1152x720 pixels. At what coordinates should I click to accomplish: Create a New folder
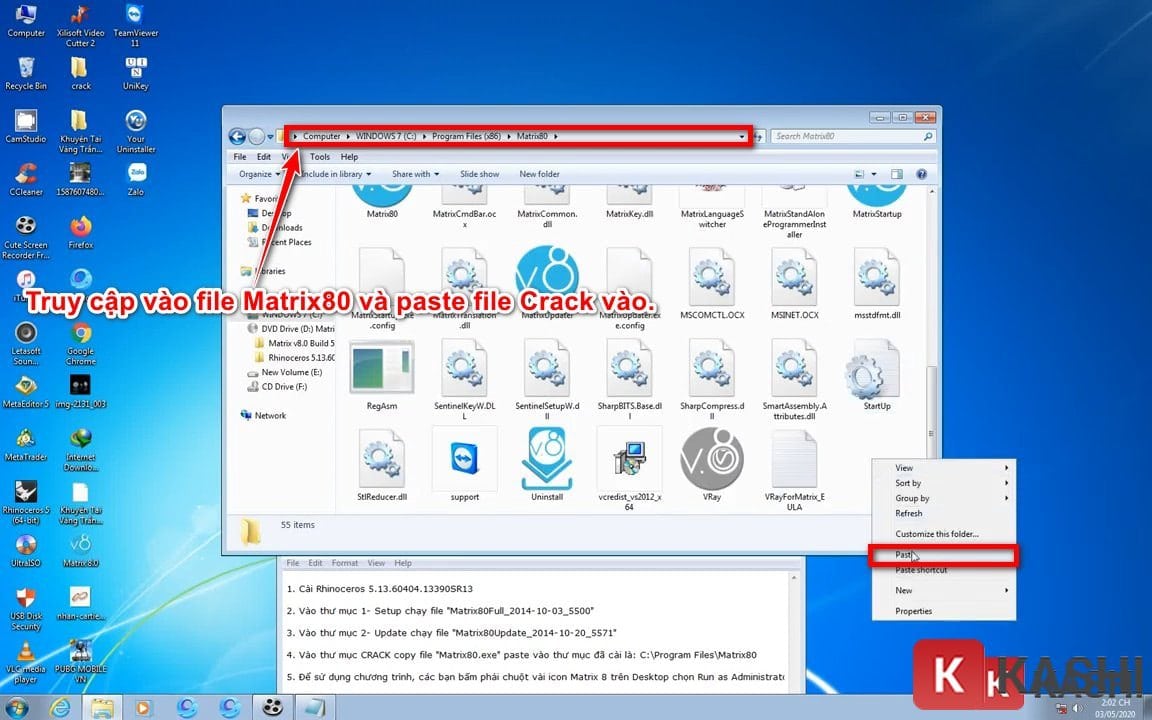tap(539, 173)
